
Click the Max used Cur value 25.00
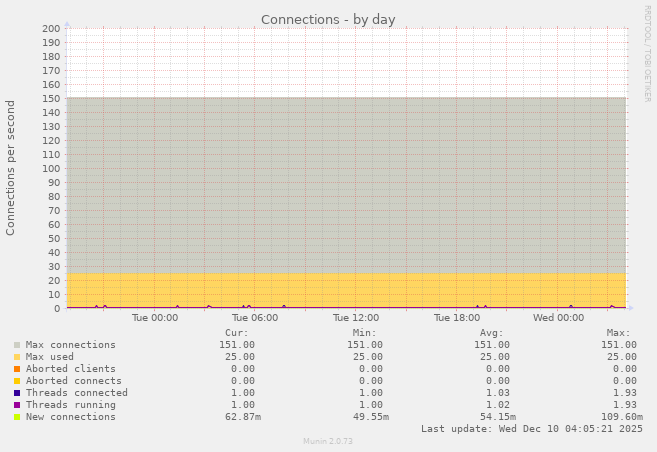coord(240,357)
